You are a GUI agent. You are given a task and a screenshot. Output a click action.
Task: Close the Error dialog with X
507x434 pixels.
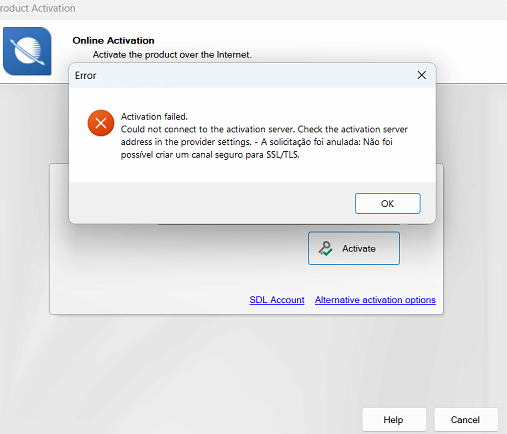(422, 75)
